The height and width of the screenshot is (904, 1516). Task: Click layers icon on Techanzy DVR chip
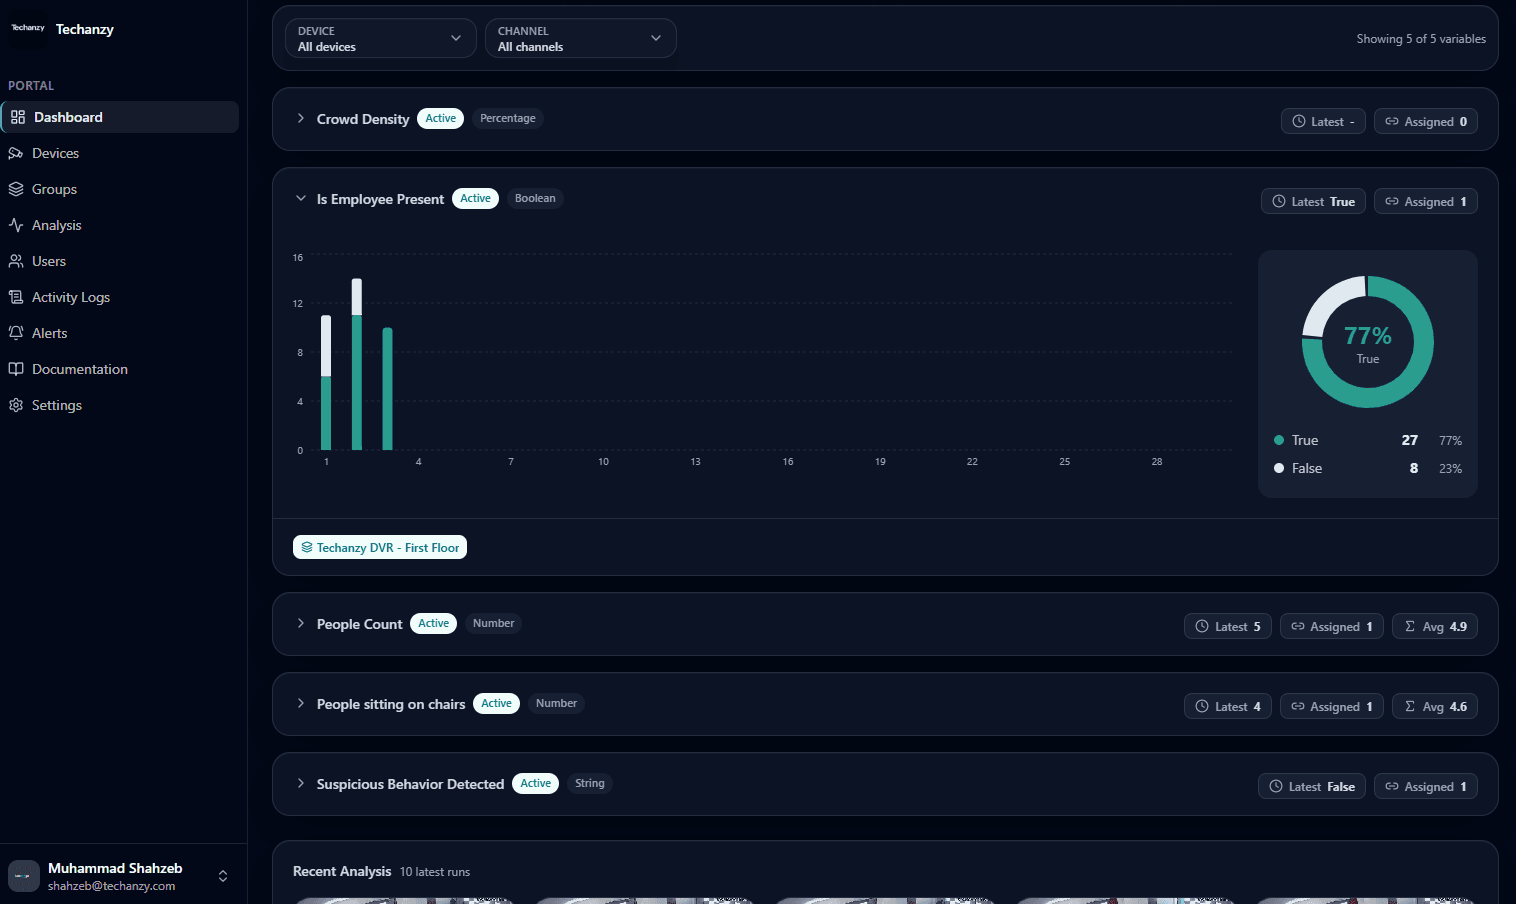[x=307, y=547]
